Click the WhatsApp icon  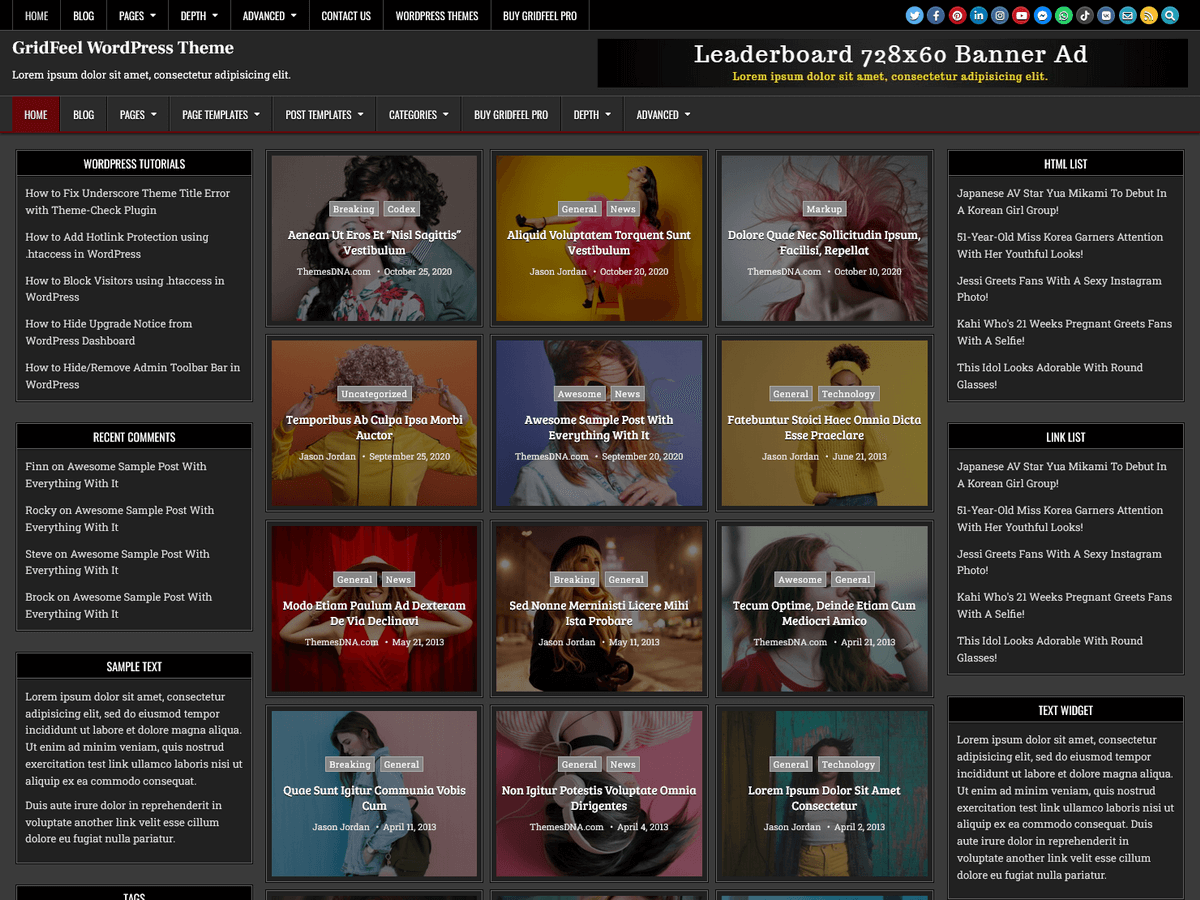pos(1064,16)
